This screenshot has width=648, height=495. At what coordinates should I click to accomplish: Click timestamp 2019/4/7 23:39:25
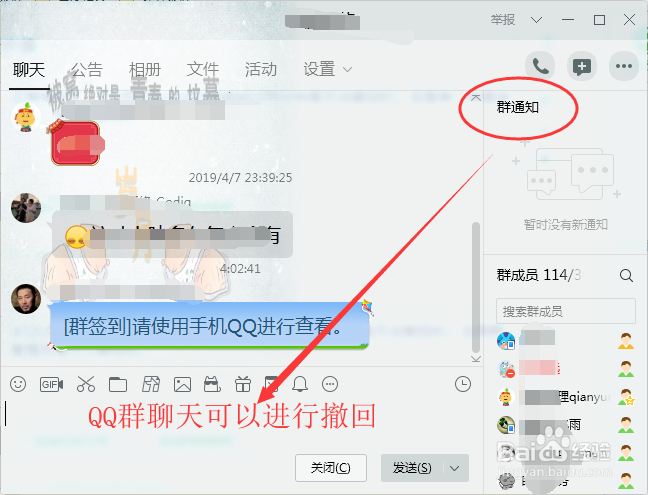click(240, 178)
